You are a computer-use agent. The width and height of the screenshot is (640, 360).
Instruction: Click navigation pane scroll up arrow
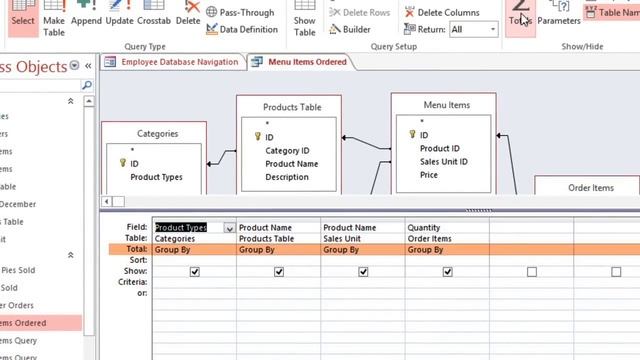click(89, 101)
